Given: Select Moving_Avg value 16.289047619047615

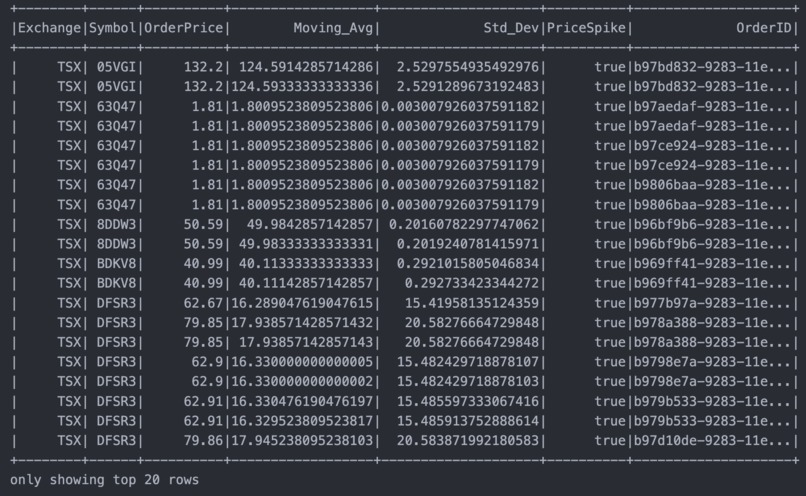Looking at the screenshot, I should (302, 303).
